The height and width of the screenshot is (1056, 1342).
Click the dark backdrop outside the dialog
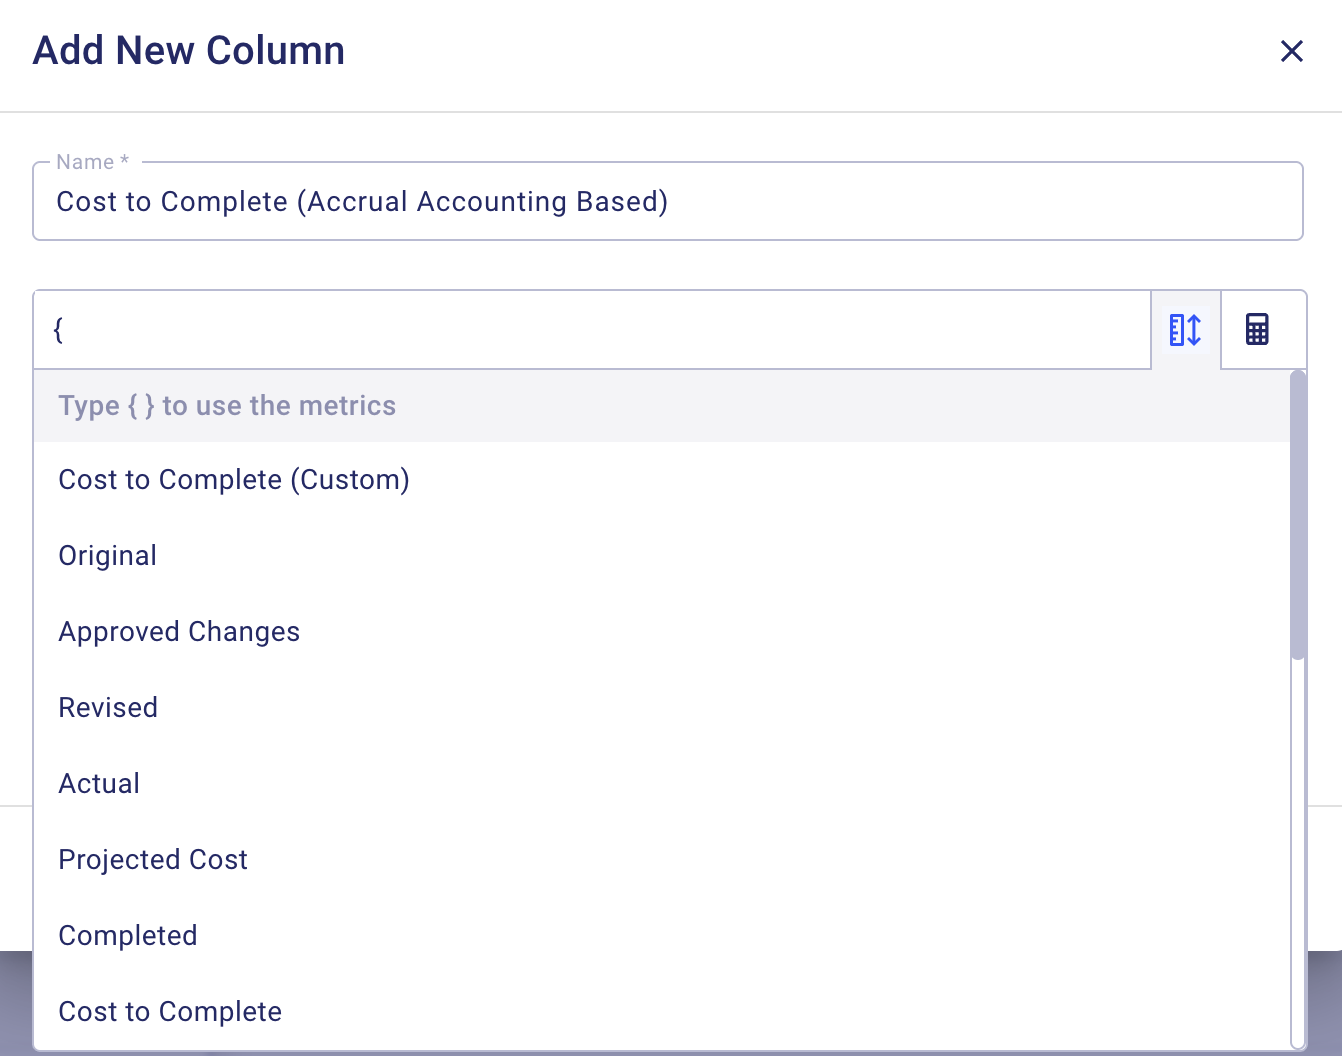pos(15,1002)
